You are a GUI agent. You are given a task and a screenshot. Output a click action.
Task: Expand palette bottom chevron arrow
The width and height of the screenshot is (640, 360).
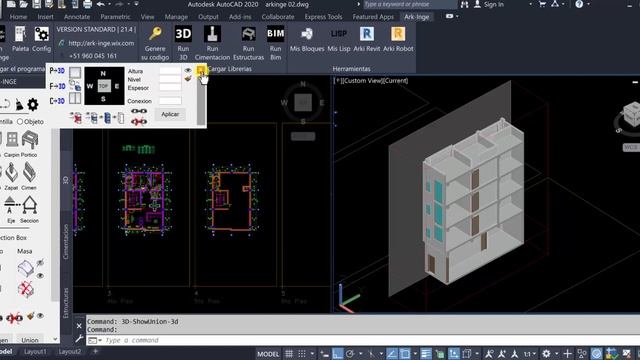55,339
